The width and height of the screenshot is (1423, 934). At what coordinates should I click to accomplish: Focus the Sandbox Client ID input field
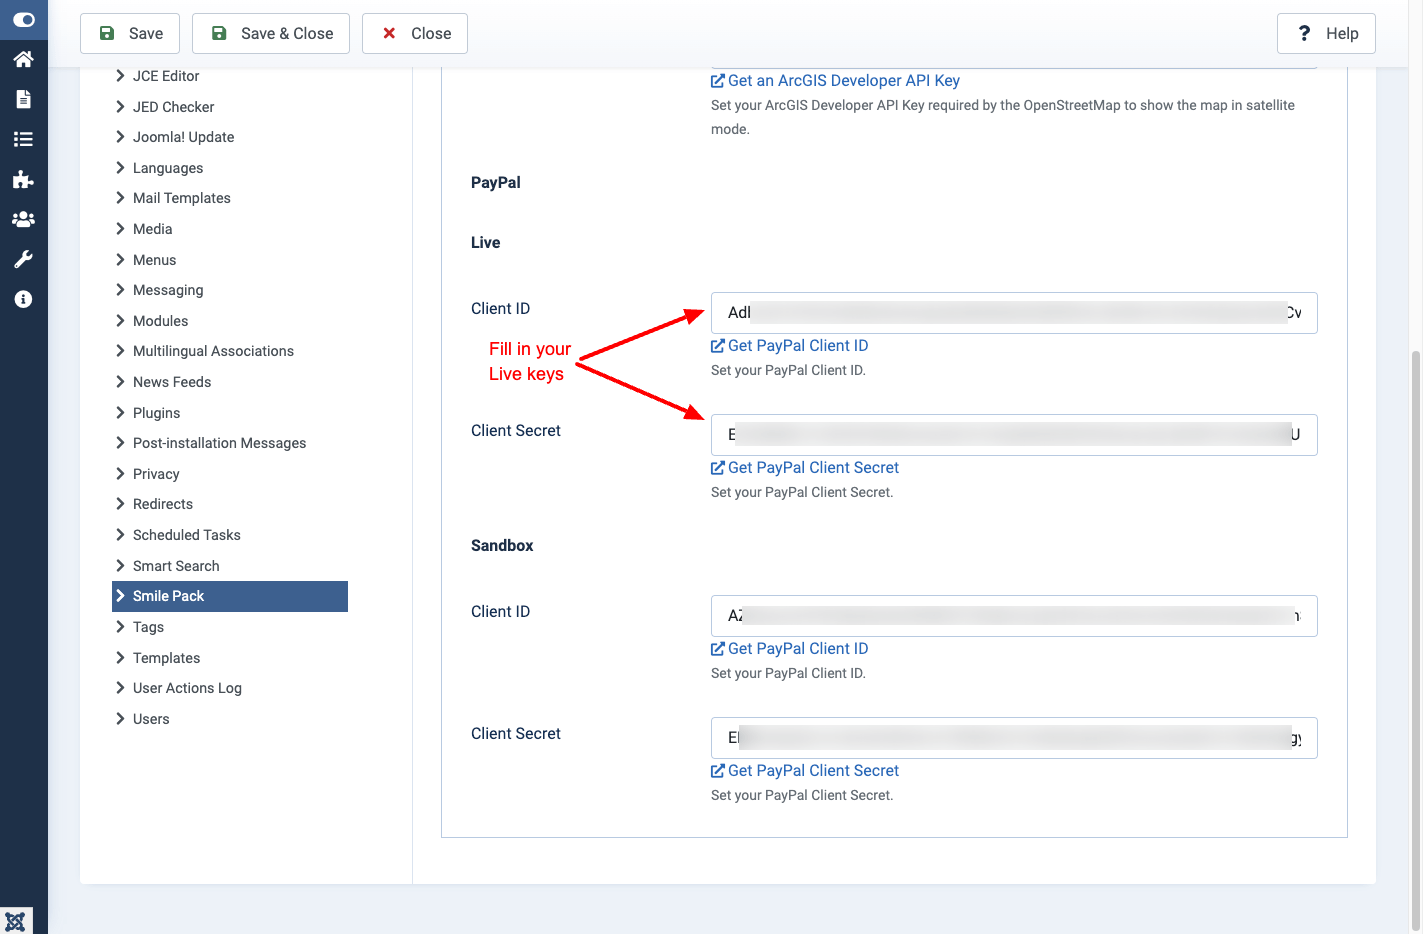coord(1014,616)
